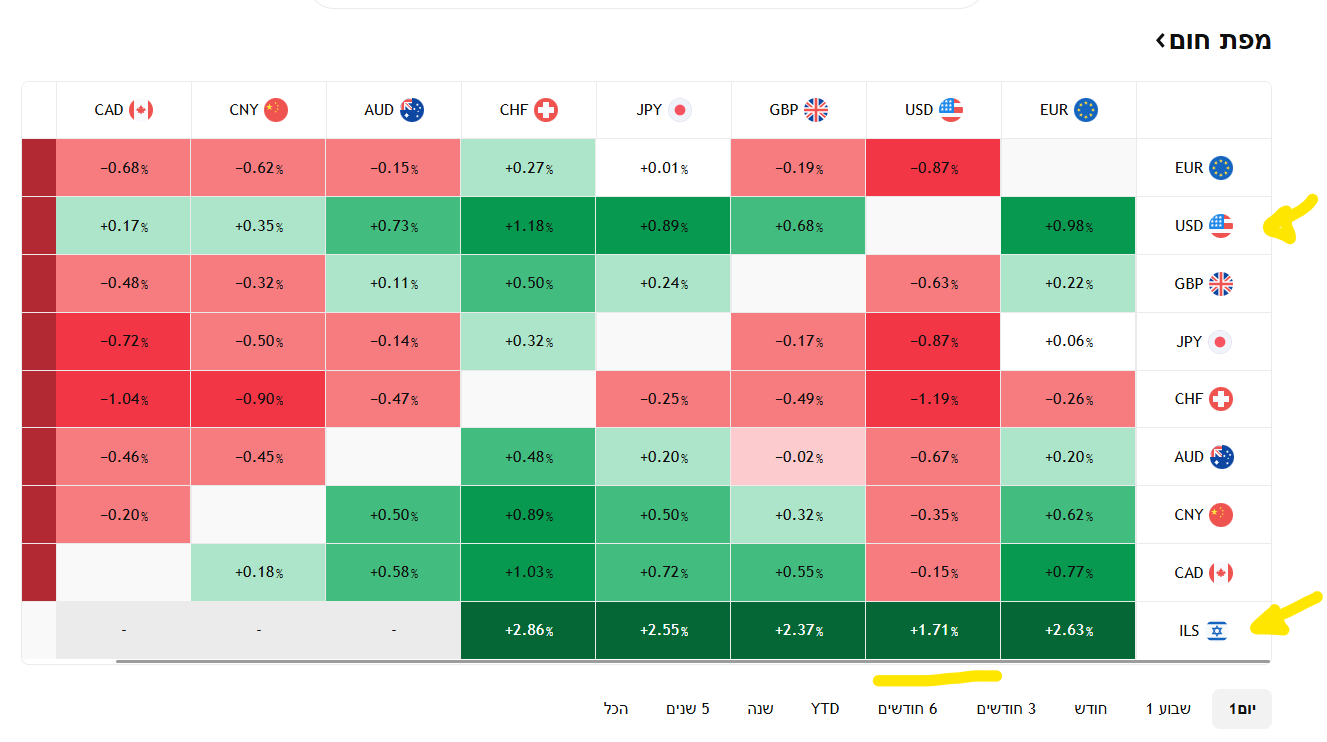Image resolution: width=1327 pixels, height=742 pixels.
Task: Open the מפת חום heading chevron
Action: point(1160,41)
